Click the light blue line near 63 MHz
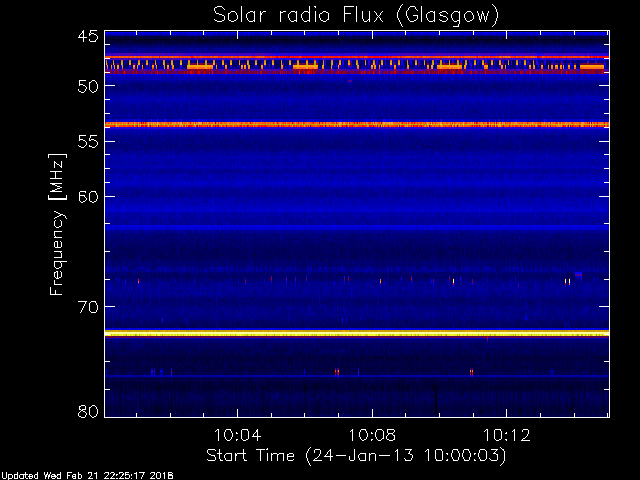Viewport: 640px width, 480px height. pyautogui.click(x=356, y=228)
